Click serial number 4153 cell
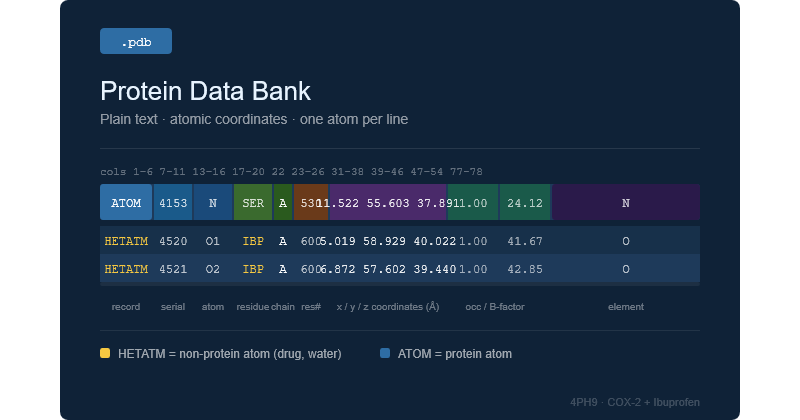This screenshot has width=800, height=420. click(x=173, y=202)
